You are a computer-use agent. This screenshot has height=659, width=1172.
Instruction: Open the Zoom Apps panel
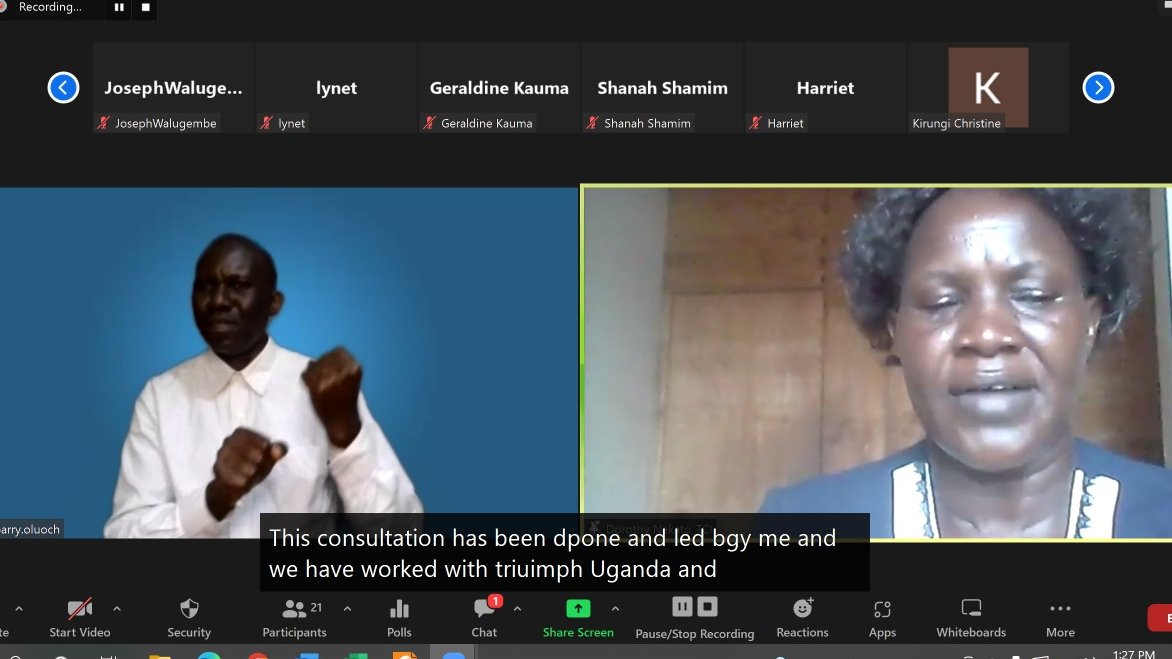[x=882, y=615]
